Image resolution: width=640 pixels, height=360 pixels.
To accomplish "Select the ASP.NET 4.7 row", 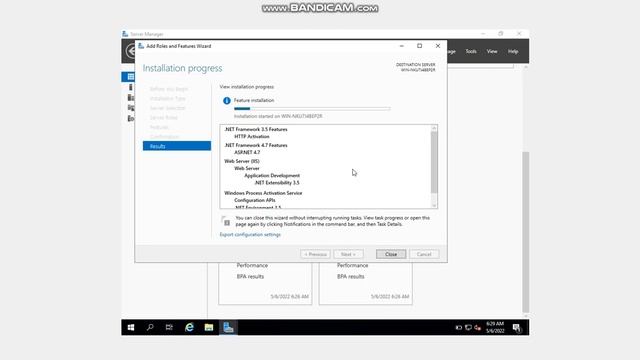I will point(247,153).
